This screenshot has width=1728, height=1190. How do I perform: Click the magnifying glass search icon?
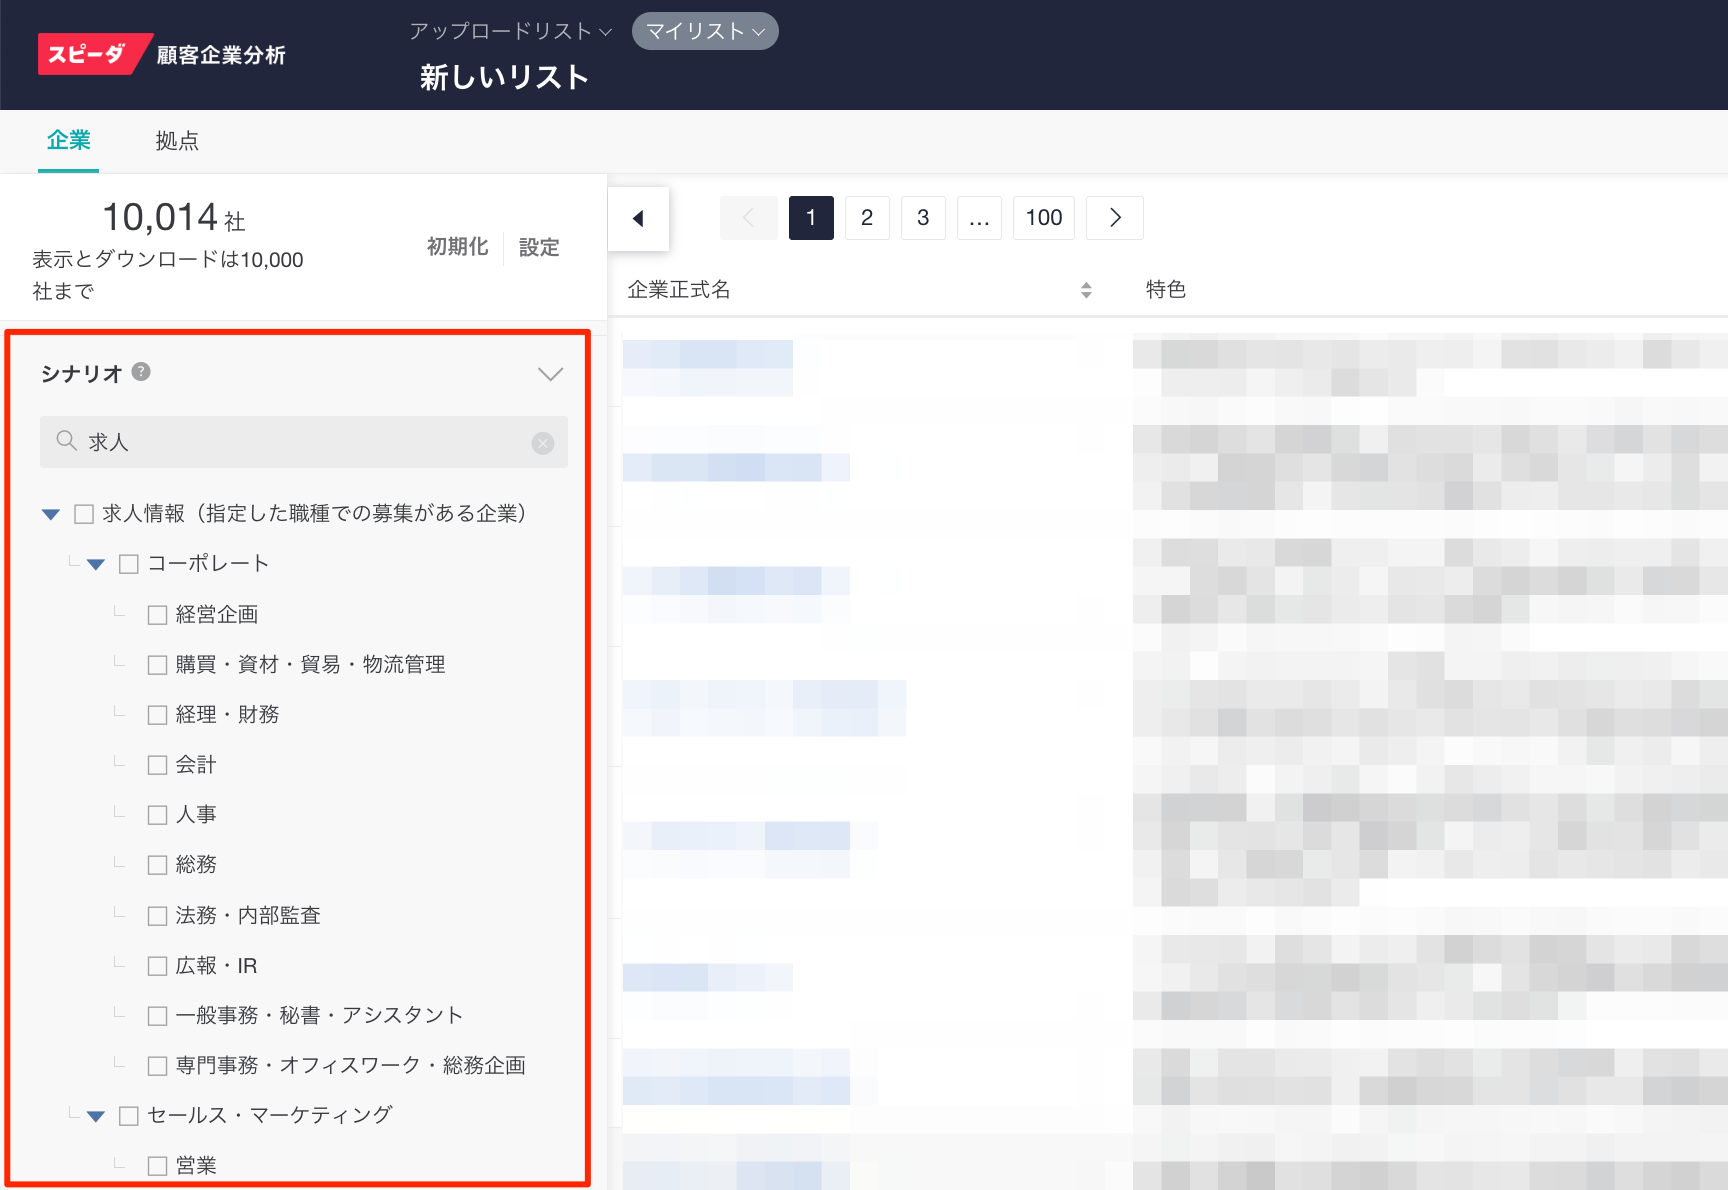coord(66,442)
